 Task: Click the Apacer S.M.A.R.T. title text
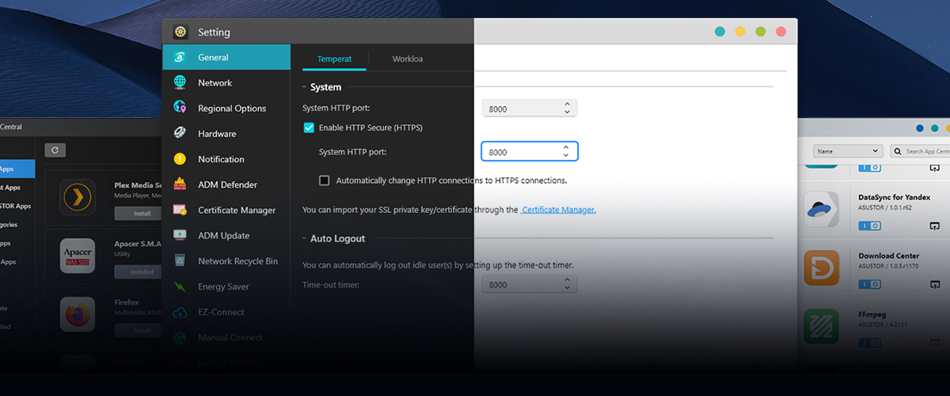[x=138, y=244]
